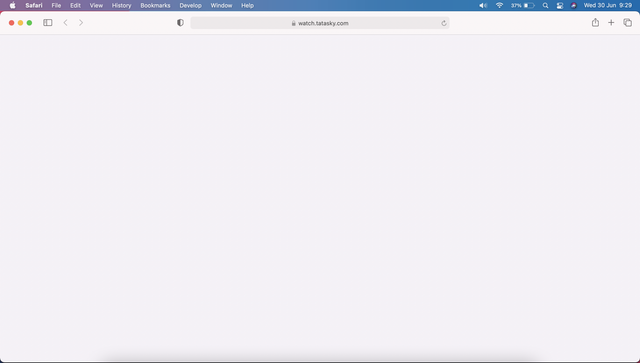
Task: Open the privacy report shield icon
Action: click(x=180, y=23)
